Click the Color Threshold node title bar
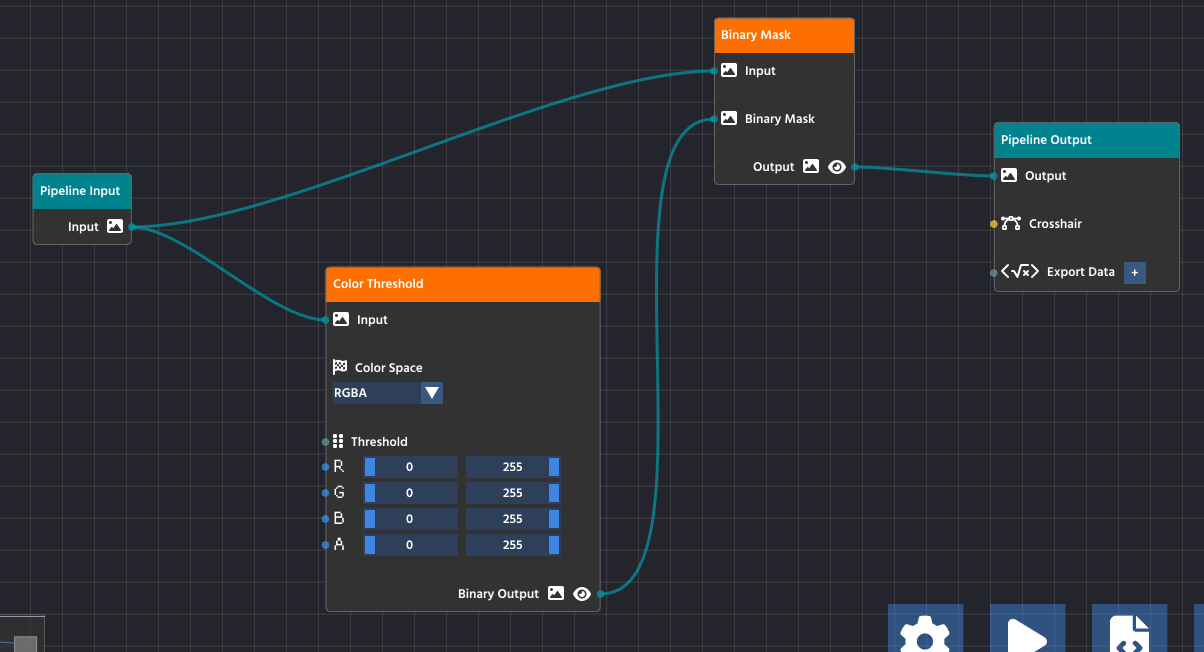The image size is (1204, 652). tap(462, 283)
